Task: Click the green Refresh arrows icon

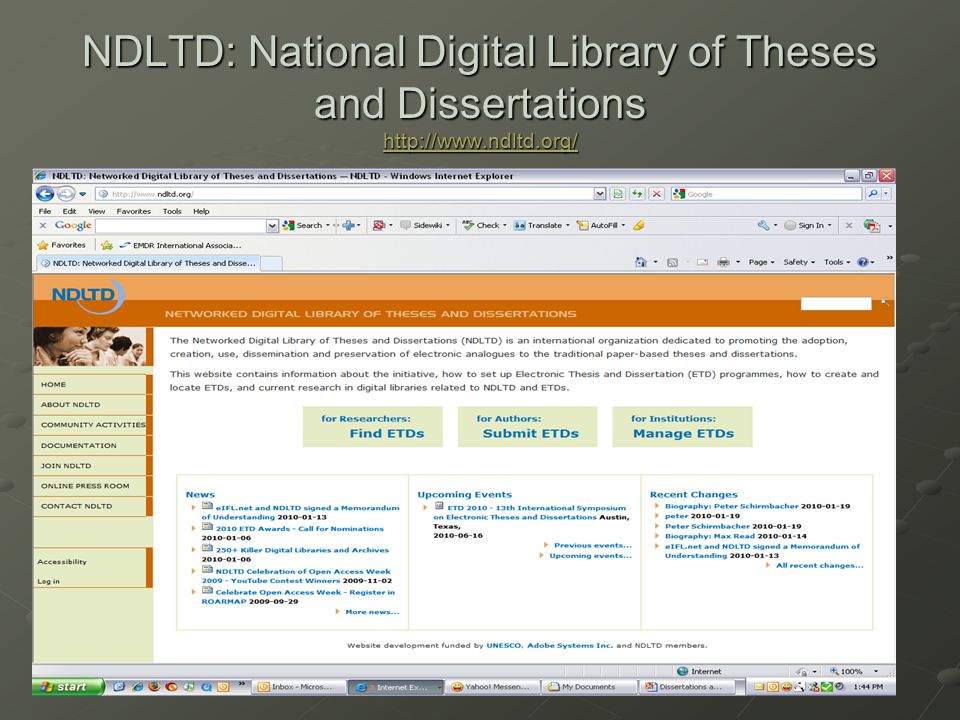Action: [x=637, y=194]
